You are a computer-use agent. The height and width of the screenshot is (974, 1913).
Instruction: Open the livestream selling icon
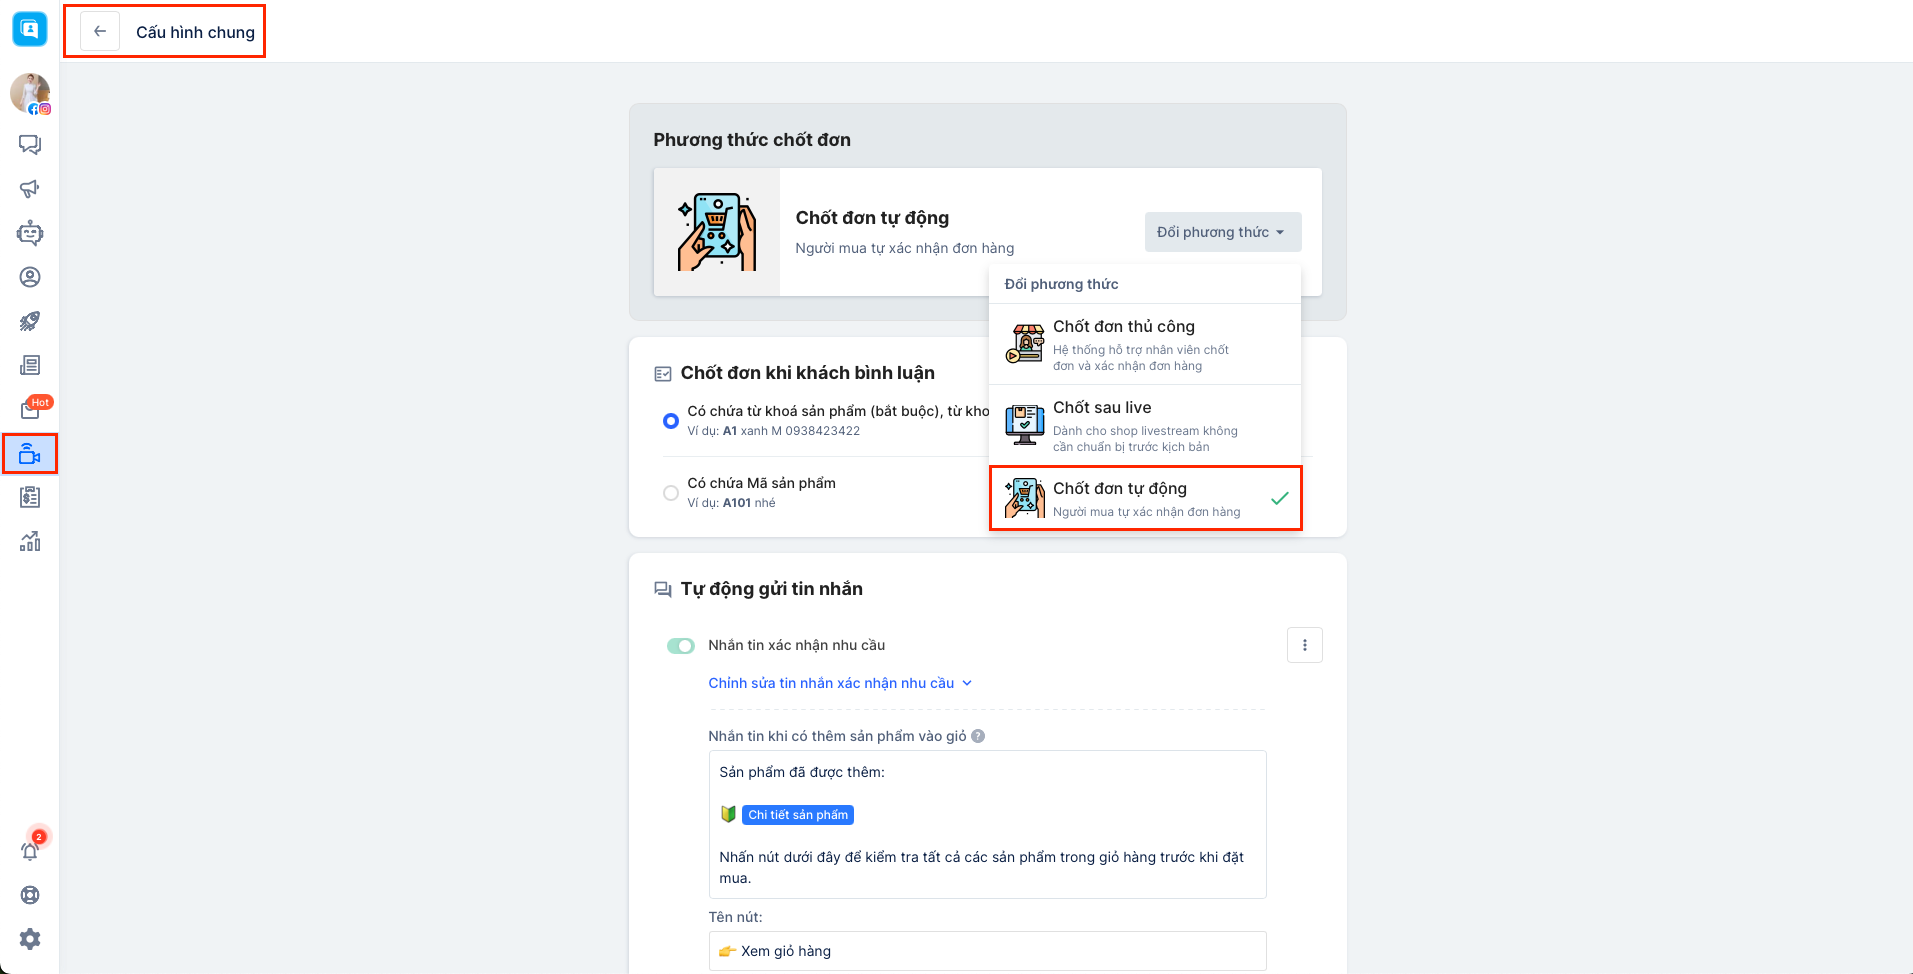coord(30,454)
